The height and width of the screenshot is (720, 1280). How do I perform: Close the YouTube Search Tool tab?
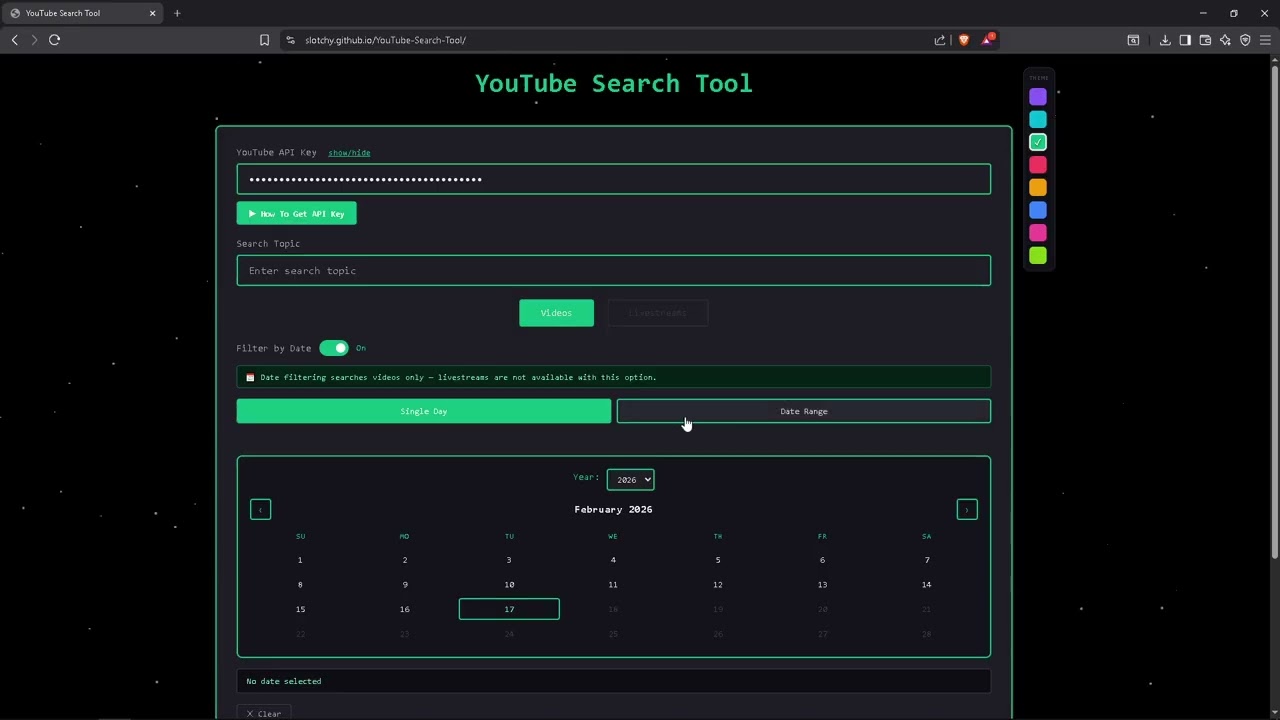(152, 13)
